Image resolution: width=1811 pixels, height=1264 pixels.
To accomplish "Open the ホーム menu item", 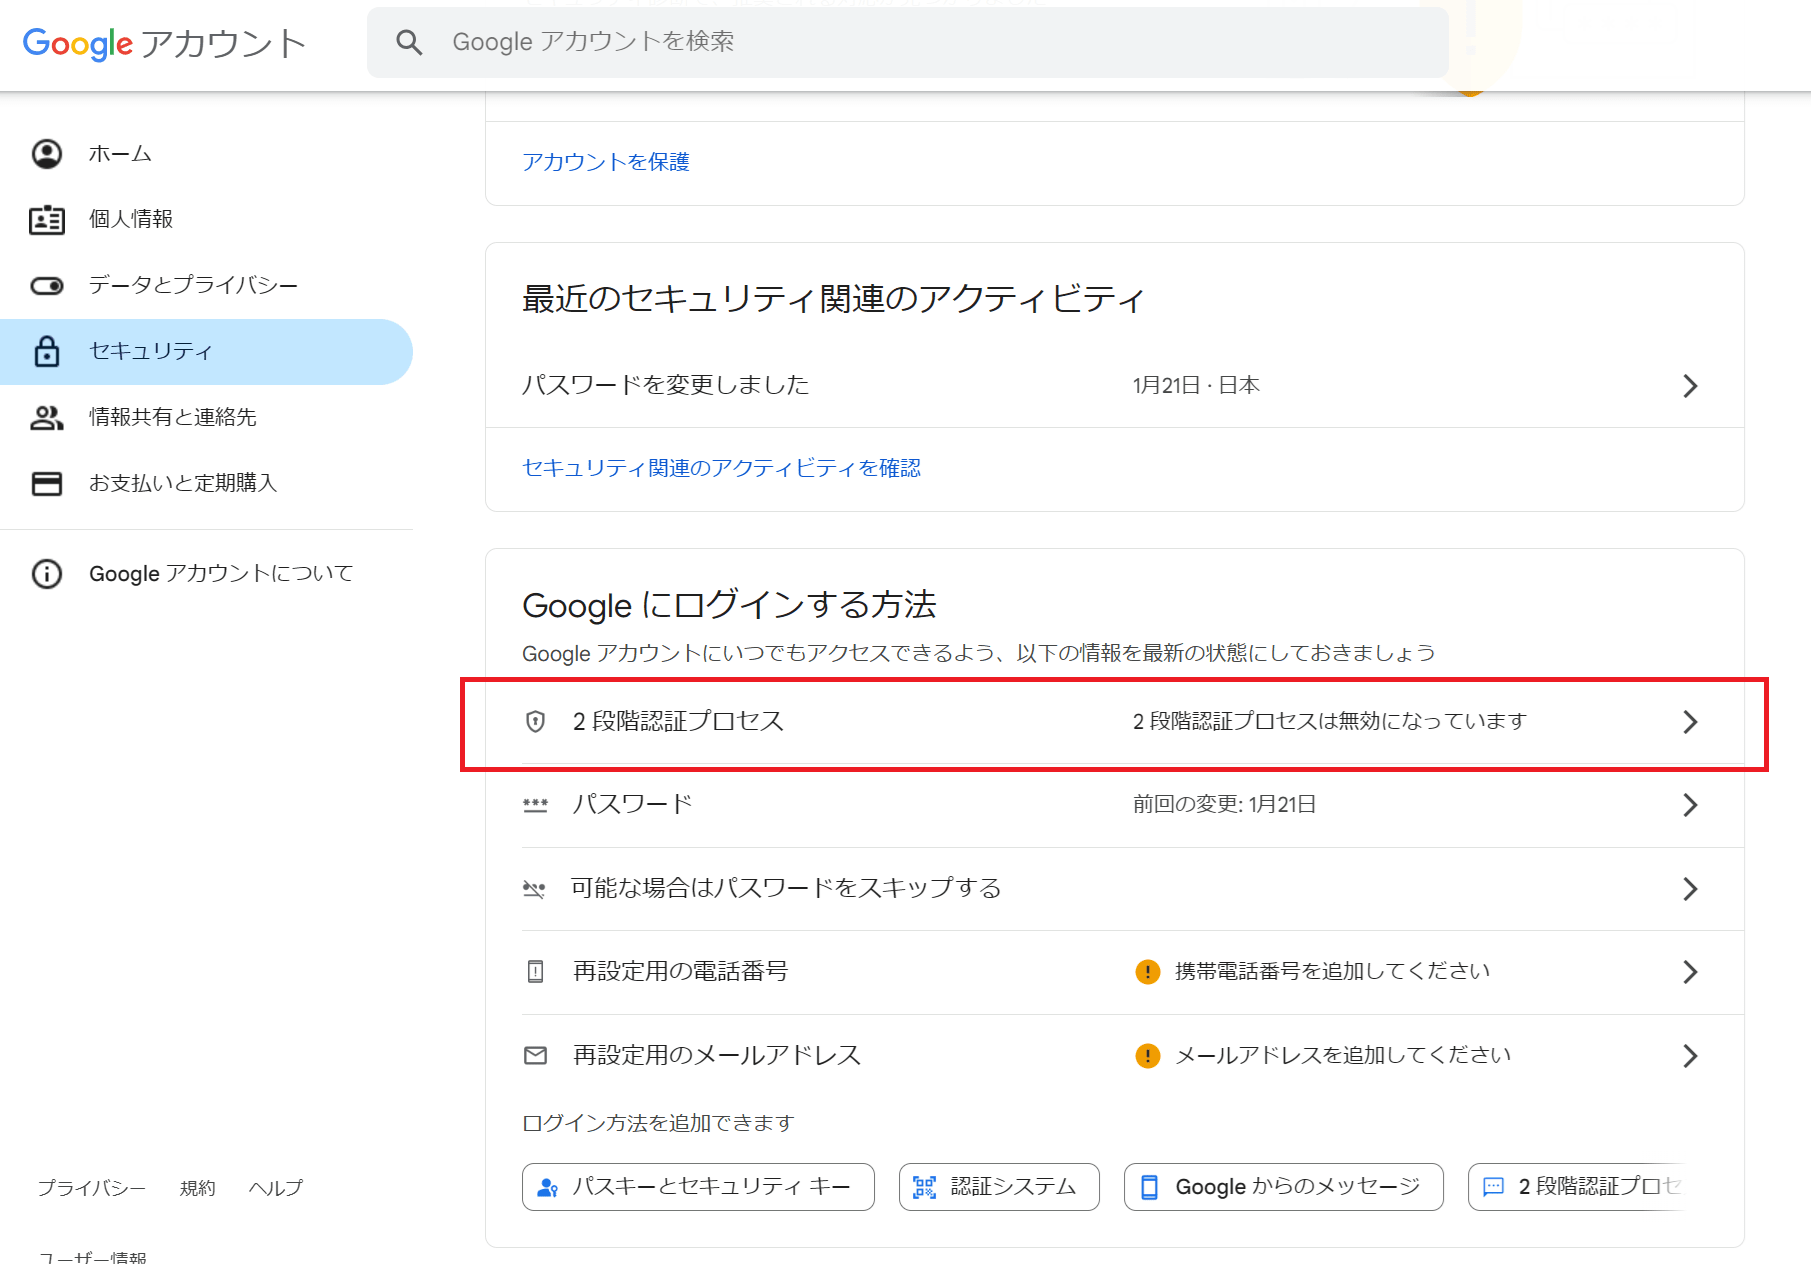I will point(206,154).
